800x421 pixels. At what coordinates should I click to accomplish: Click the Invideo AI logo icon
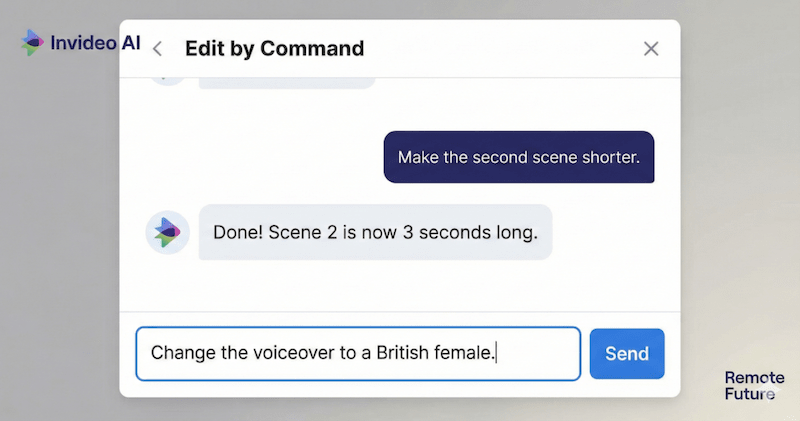33,43
